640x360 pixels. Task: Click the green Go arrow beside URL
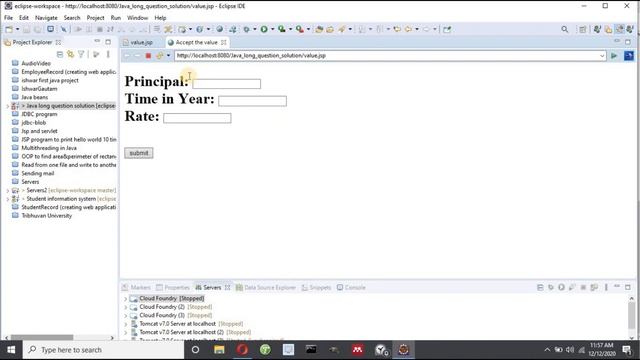point(614,56)
